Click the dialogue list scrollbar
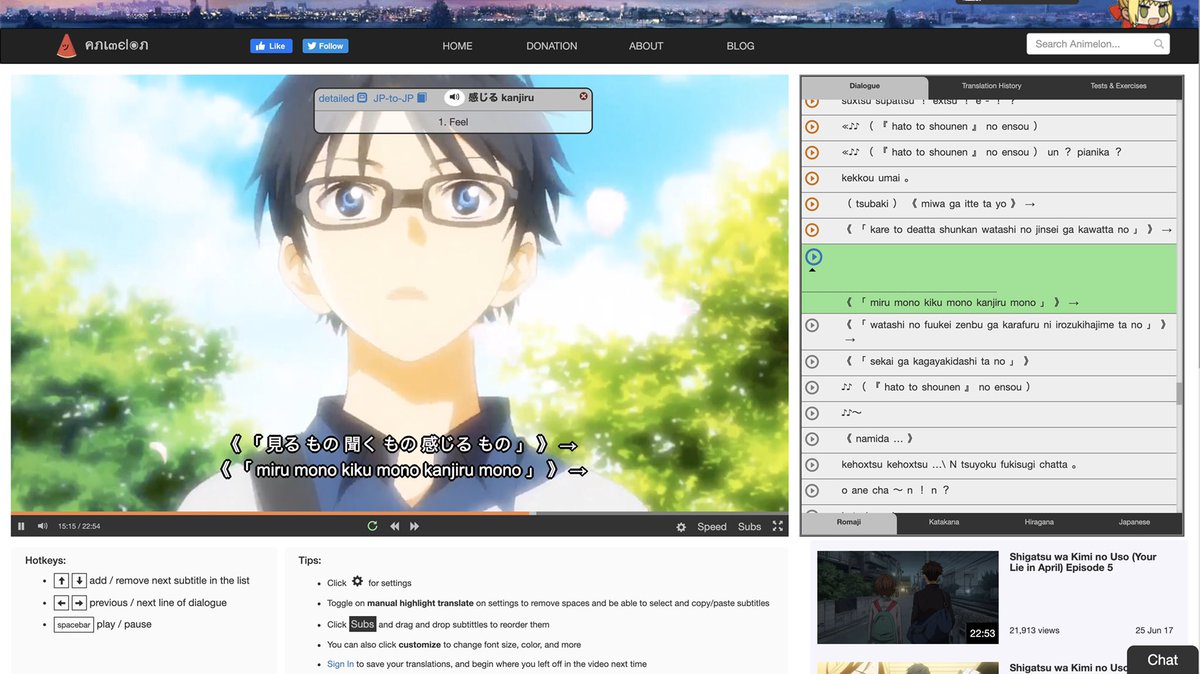Screen dimensions: 1200x674 pos(1179,394)
